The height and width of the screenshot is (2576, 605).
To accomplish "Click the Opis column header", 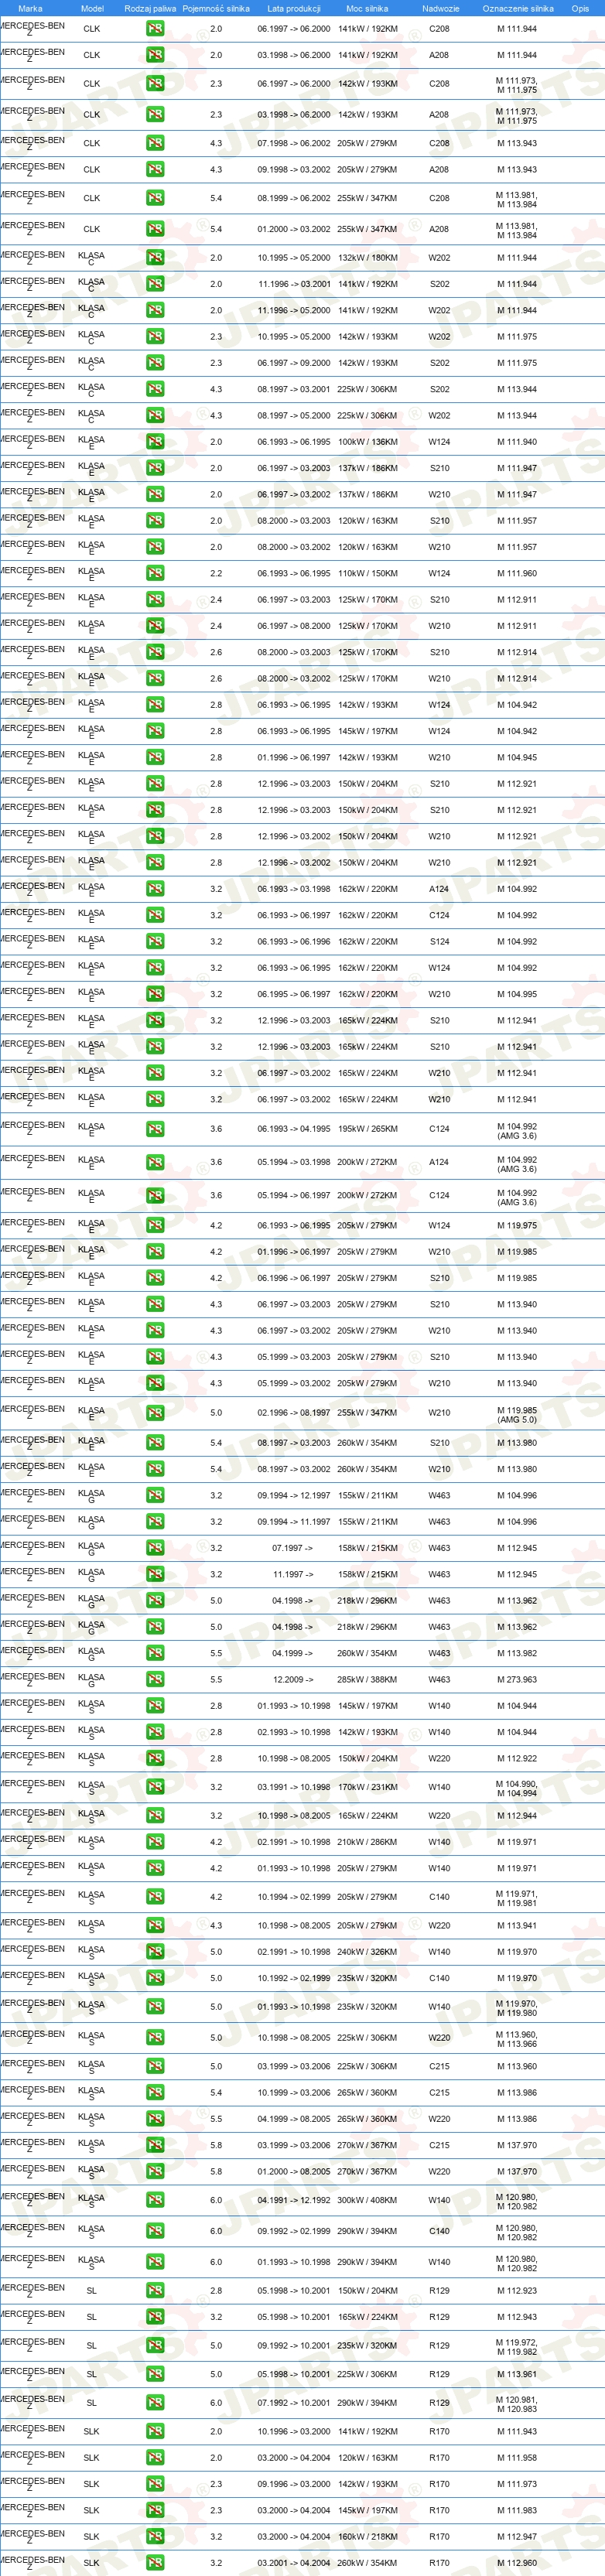I will 580,8.
